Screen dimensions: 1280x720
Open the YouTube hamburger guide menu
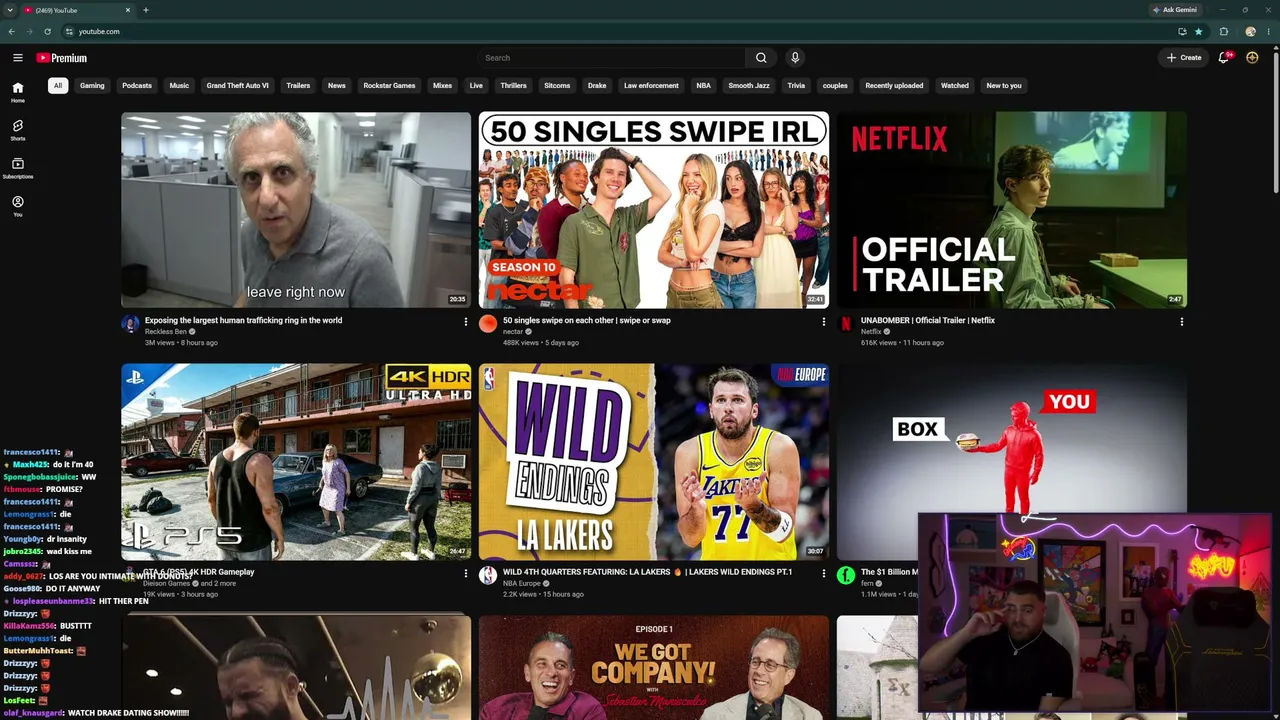(18, 58)
